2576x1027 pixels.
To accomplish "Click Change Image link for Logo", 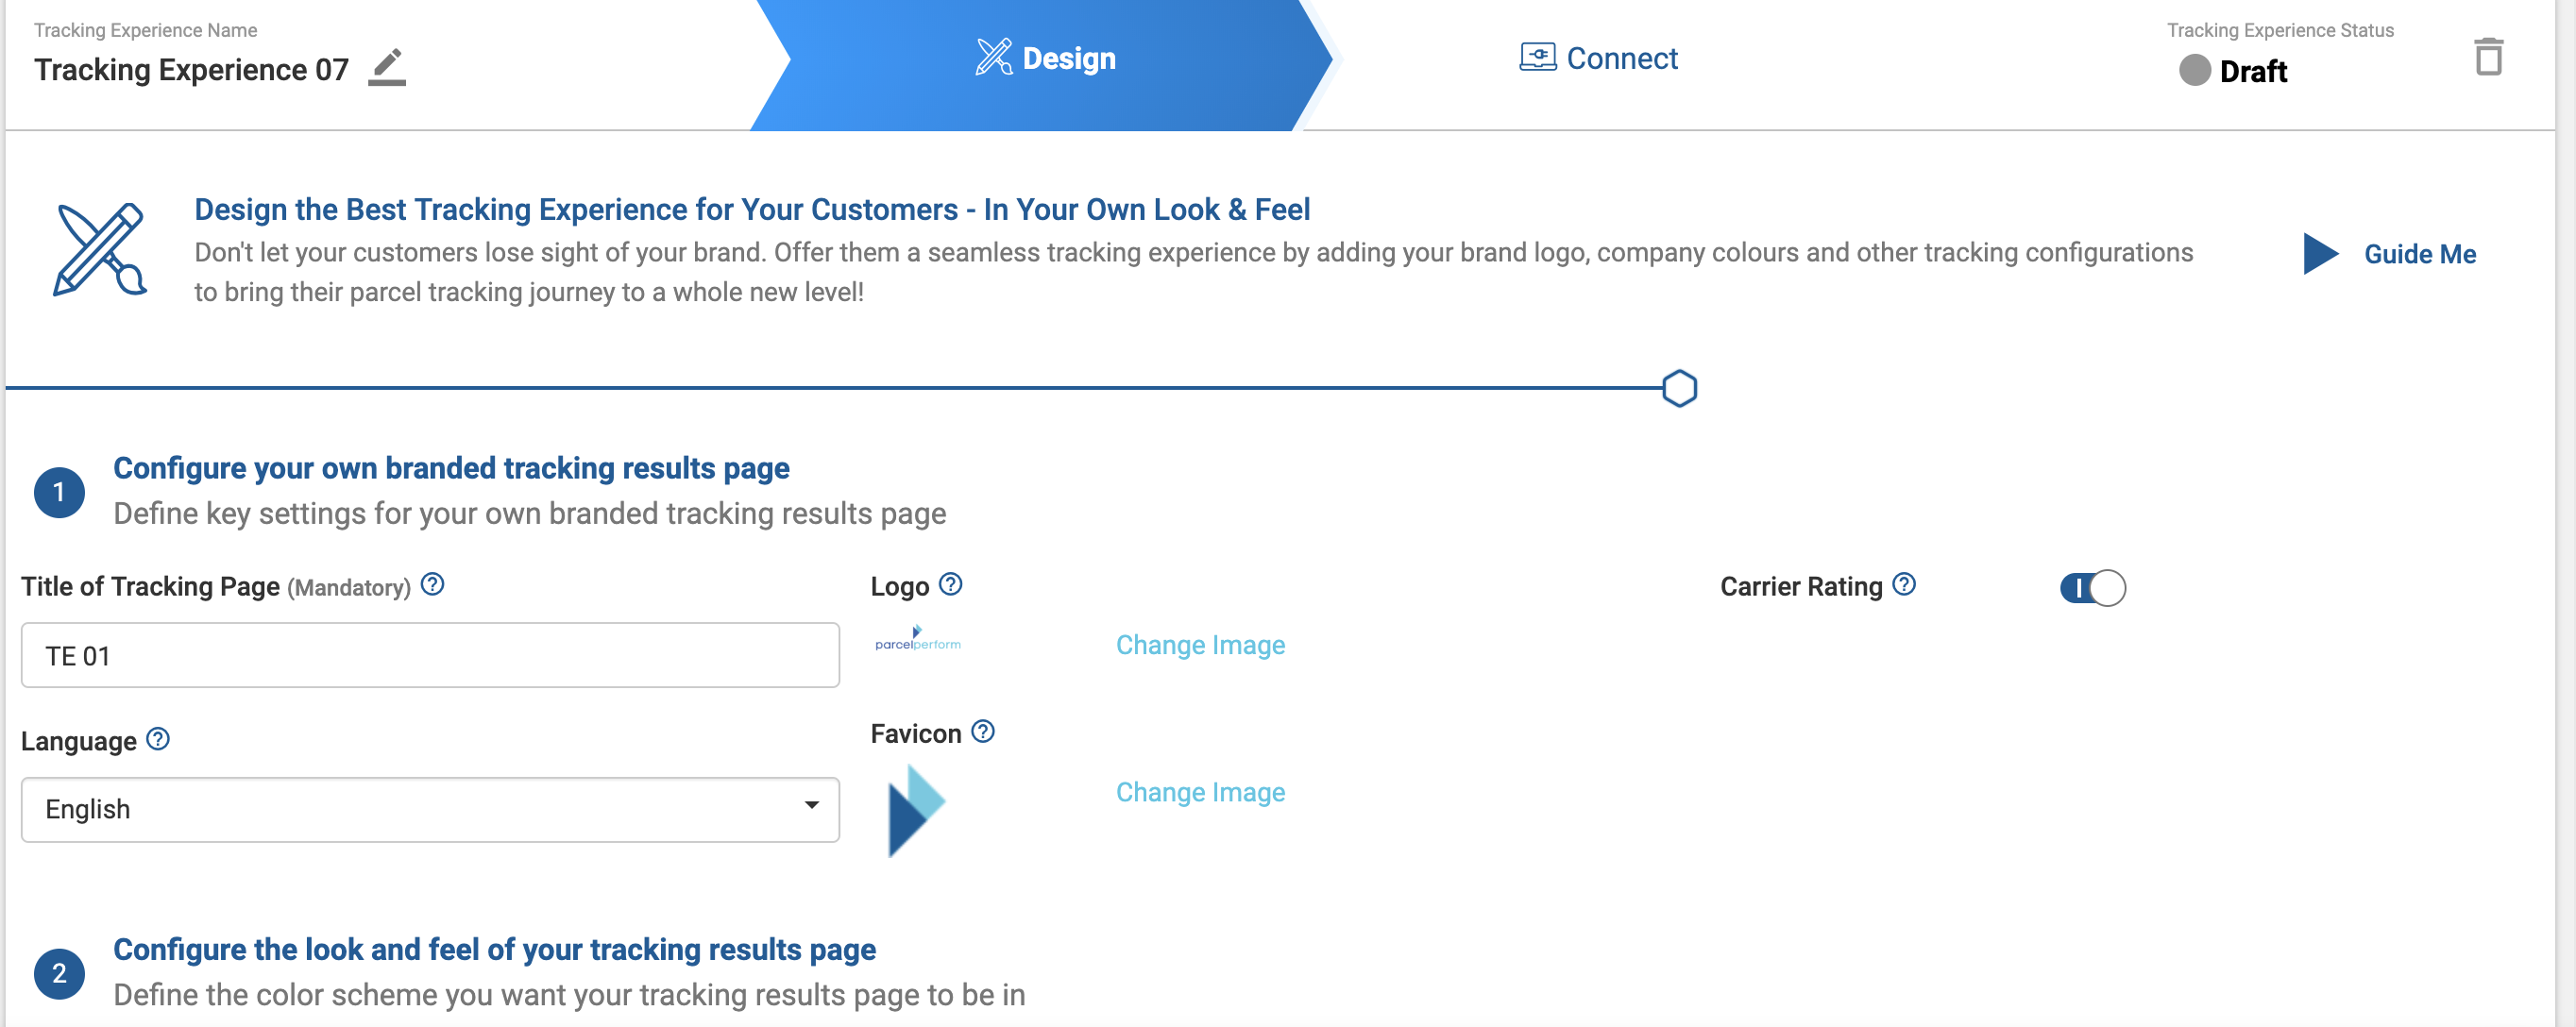I will tap(1200, 645).
